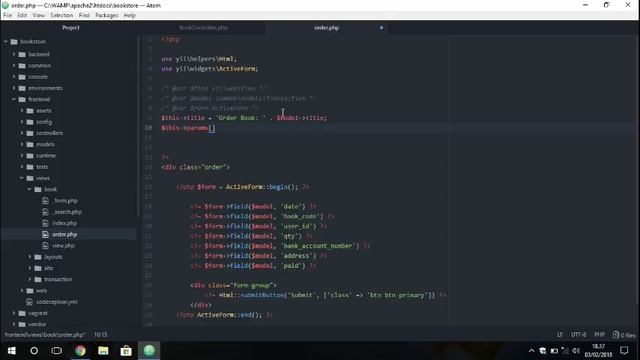
Task: Expand the layouts folder arrow
Action: coord(30,257)
